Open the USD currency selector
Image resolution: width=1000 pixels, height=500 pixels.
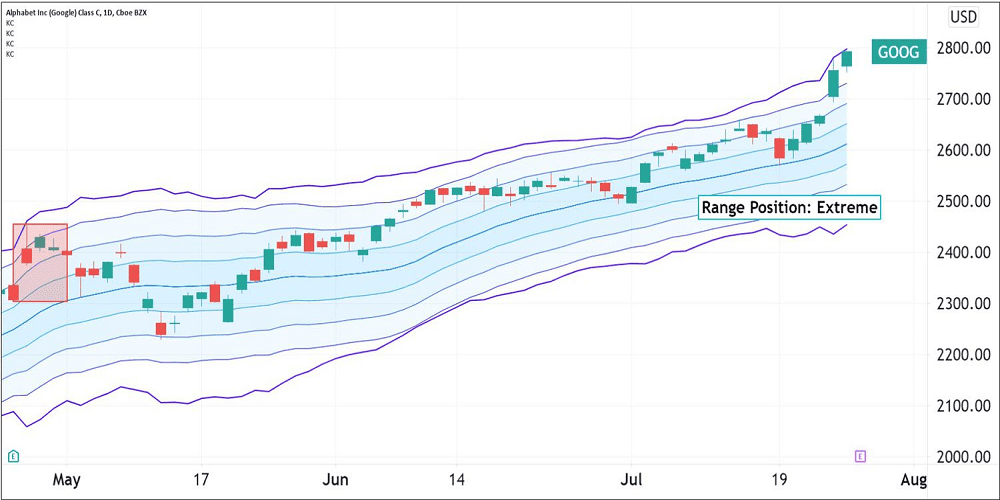(x=963, y=16)
